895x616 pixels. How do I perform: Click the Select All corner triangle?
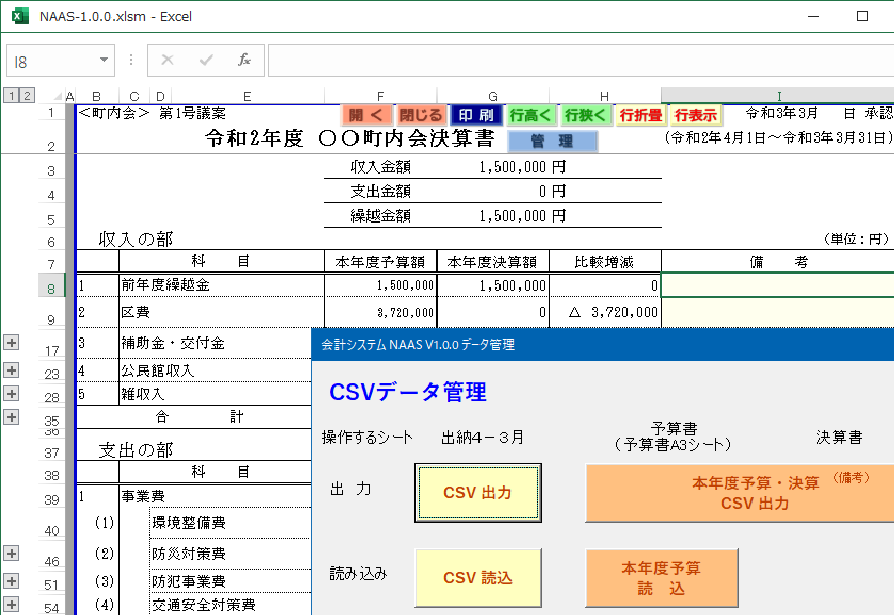pos(57,96)
